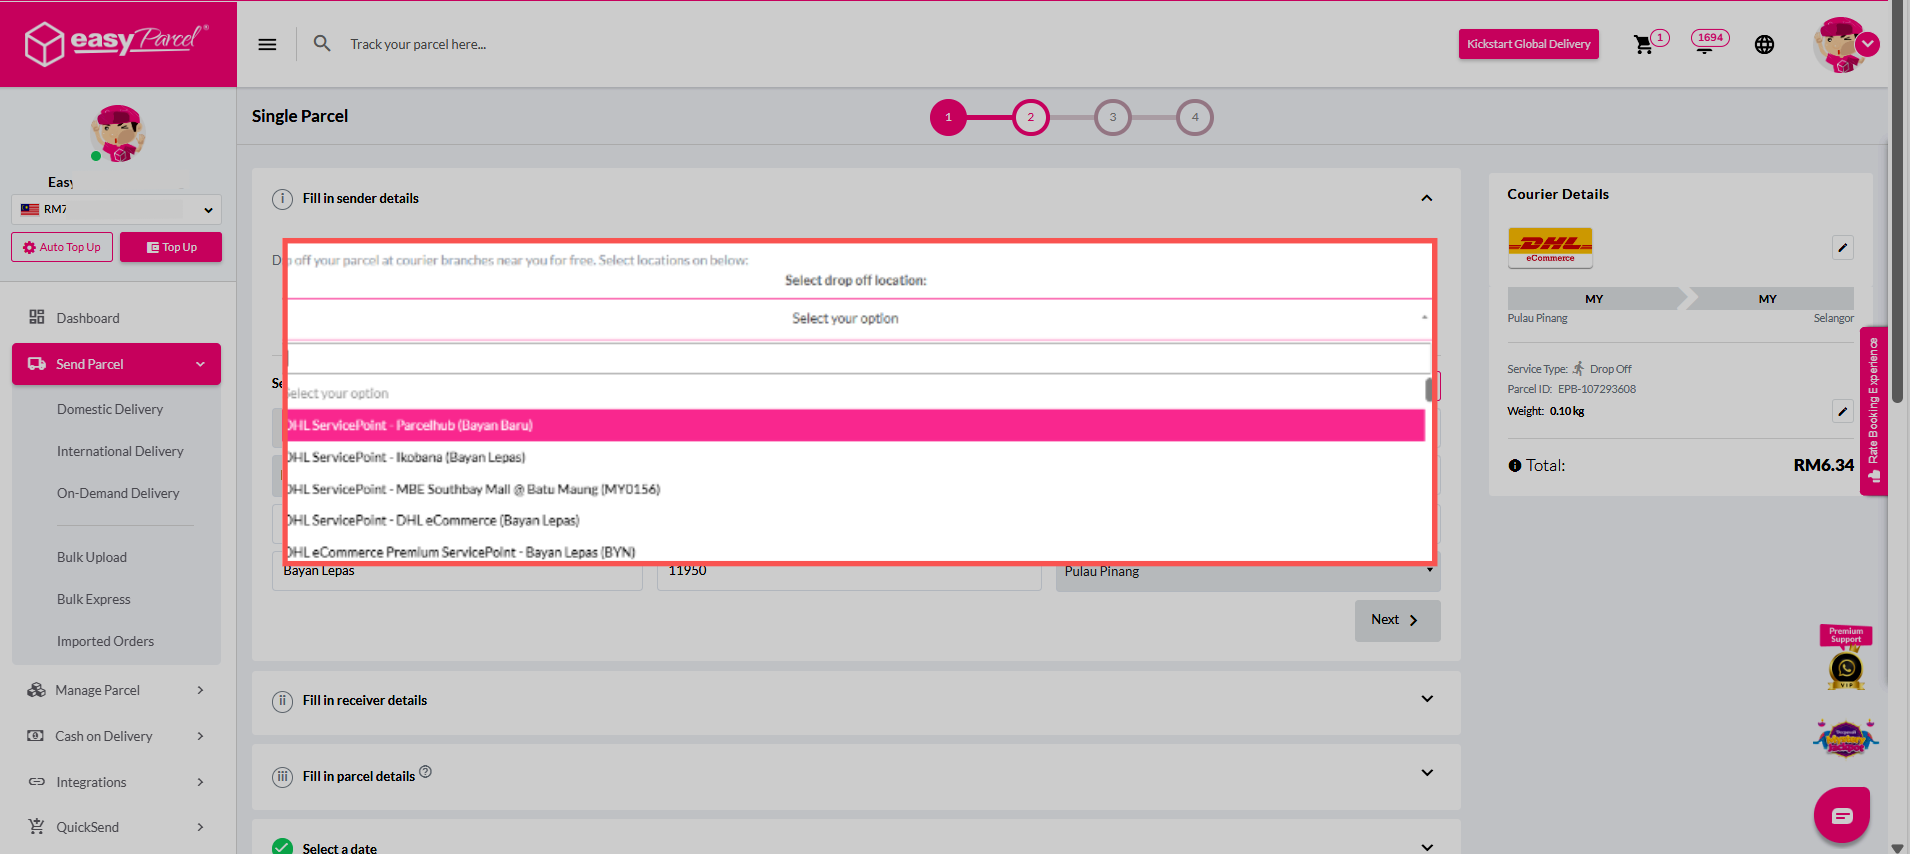Click the dropdown option search field
The height and width of the screenshot is (854, 1910).
click(x=859, y=359)
